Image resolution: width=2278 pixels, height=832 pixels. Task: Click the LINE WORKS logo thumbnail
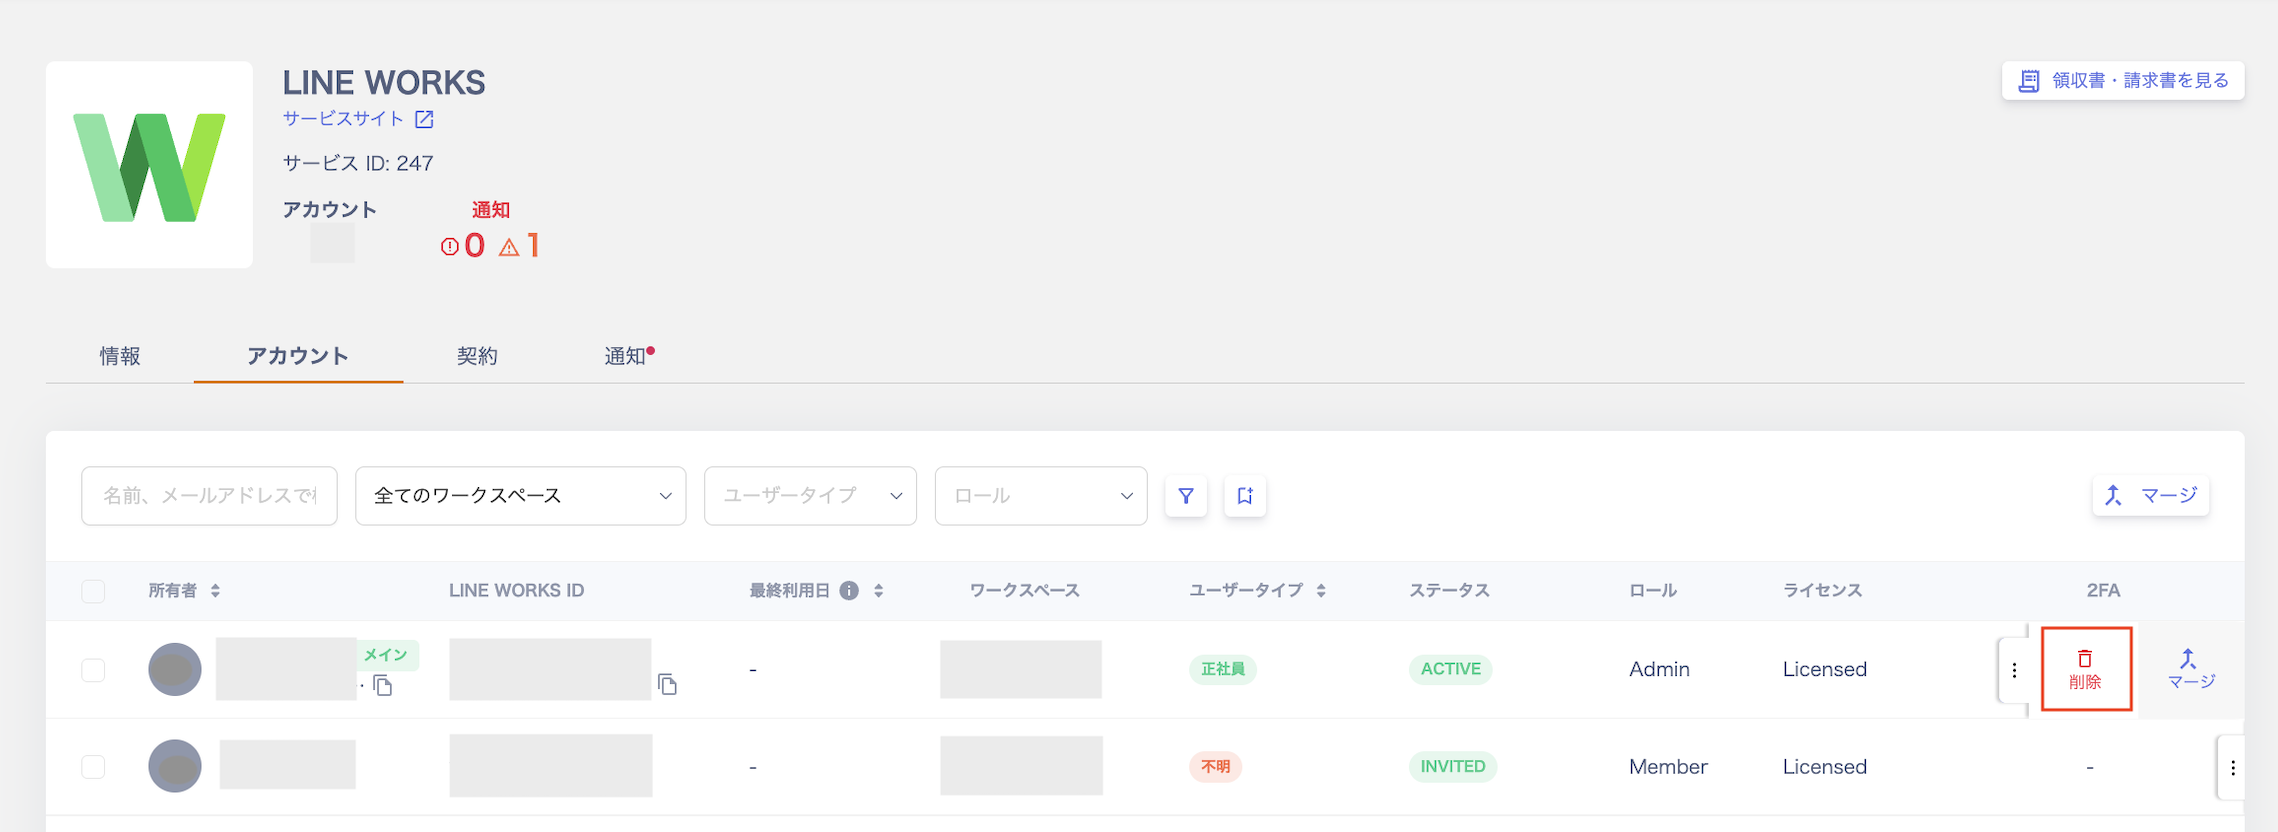(x=149, y=165)
